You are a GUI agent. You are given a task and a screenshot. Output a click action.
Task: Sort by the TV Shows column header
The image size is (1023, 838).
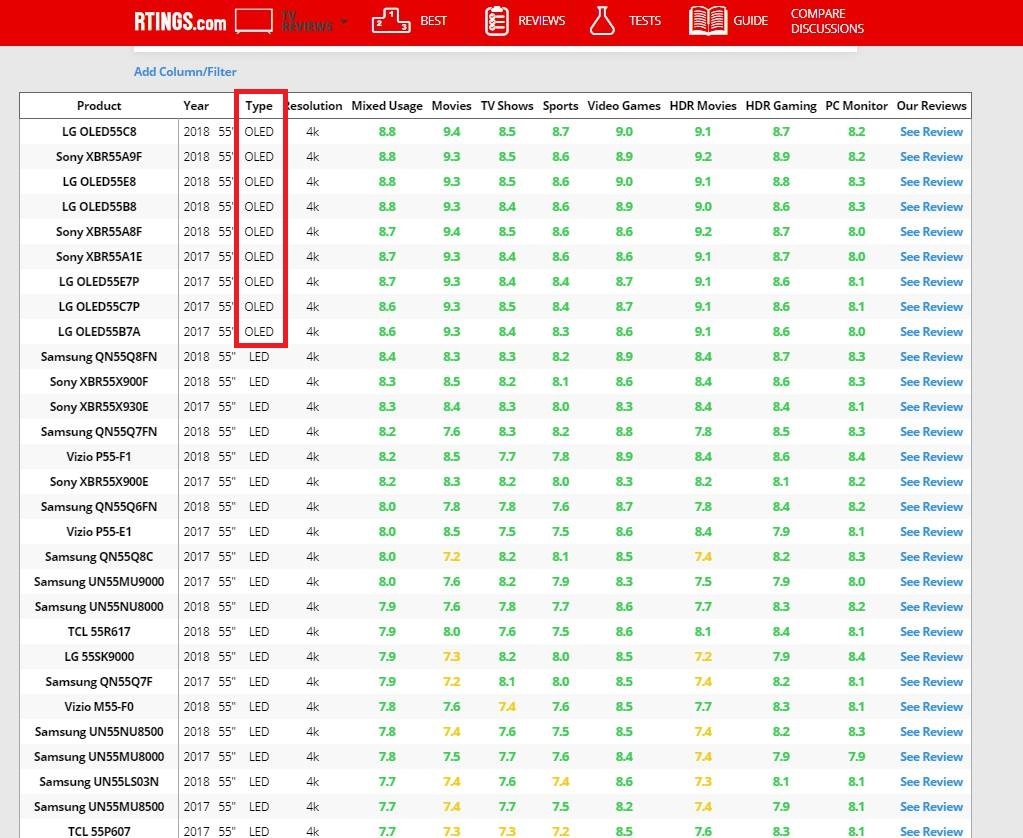click(507, 106)
